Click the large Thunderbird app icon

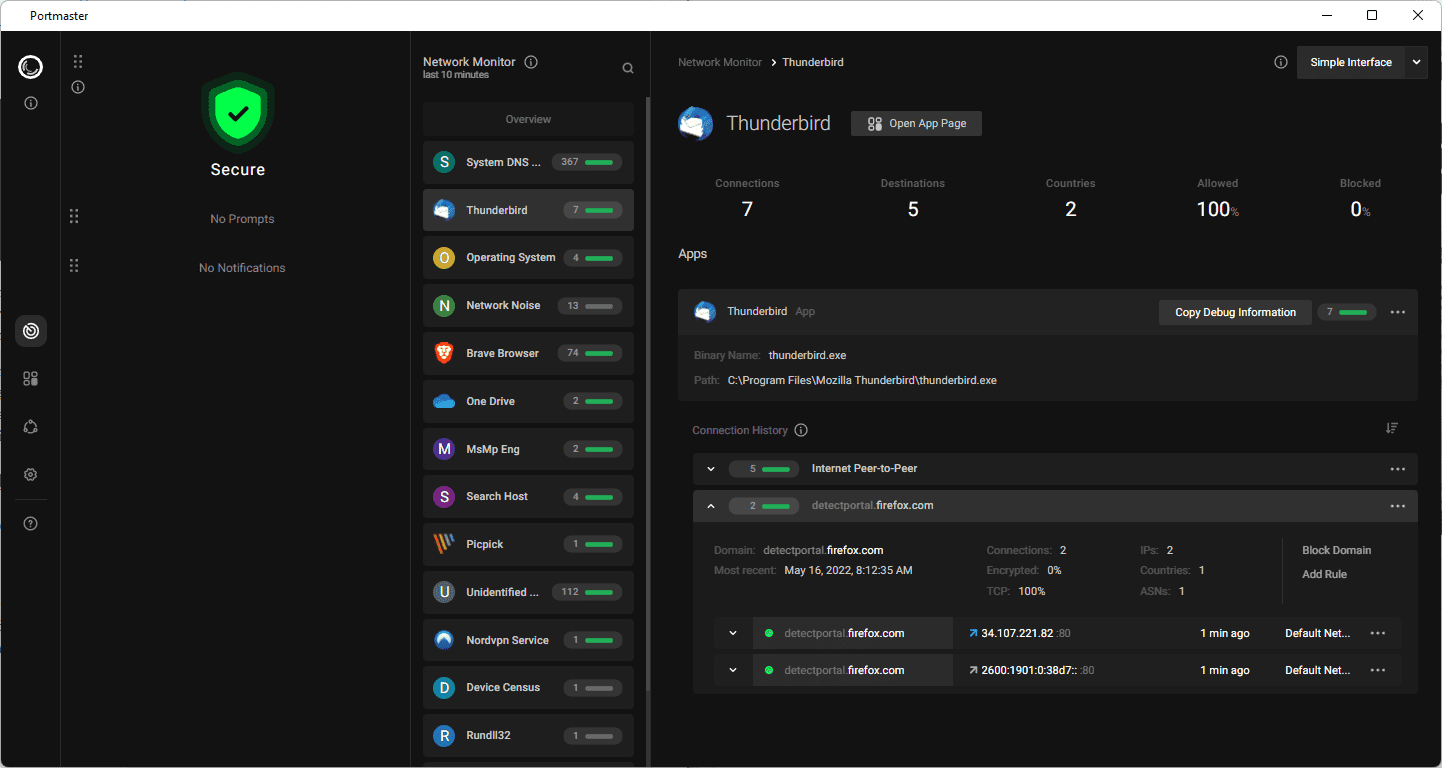click(x=696, y=123)
